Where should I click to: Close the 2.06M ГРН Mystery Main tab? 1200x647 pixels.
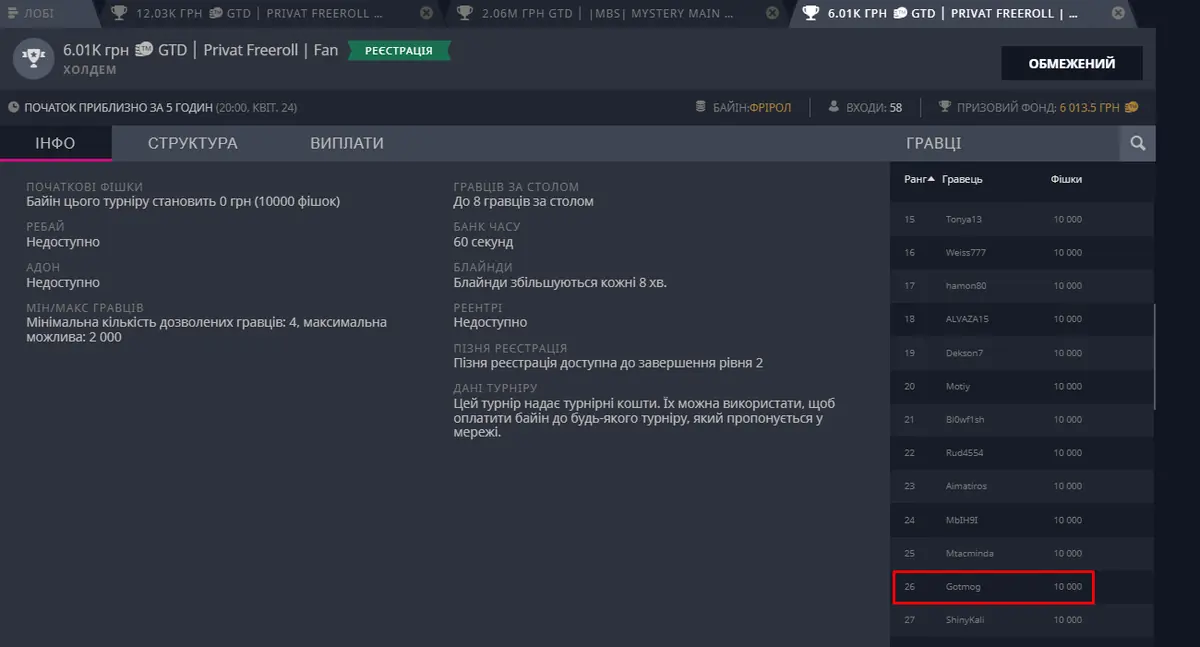[772, 13]
